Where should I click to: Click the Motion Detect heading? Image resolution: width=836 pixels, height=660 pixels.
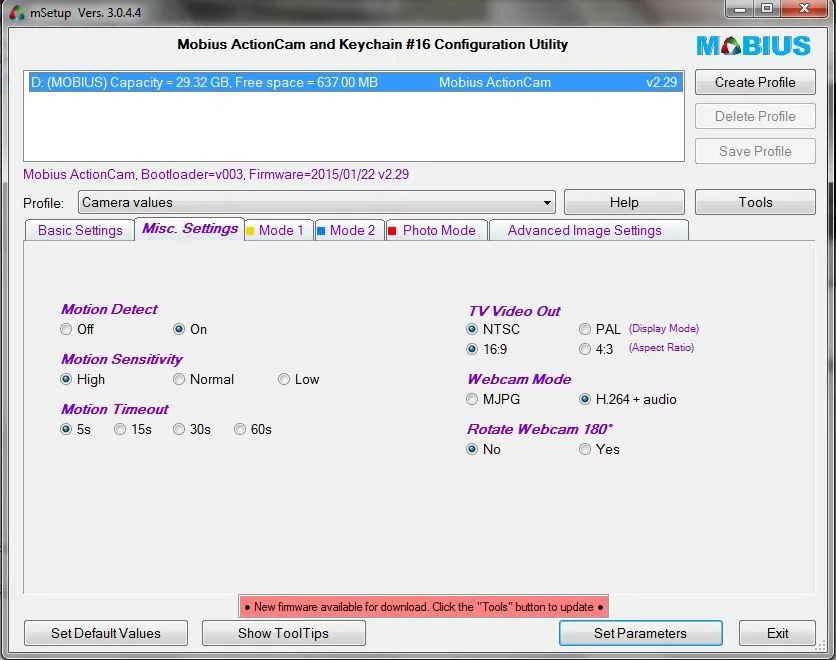tap(109, 309)
